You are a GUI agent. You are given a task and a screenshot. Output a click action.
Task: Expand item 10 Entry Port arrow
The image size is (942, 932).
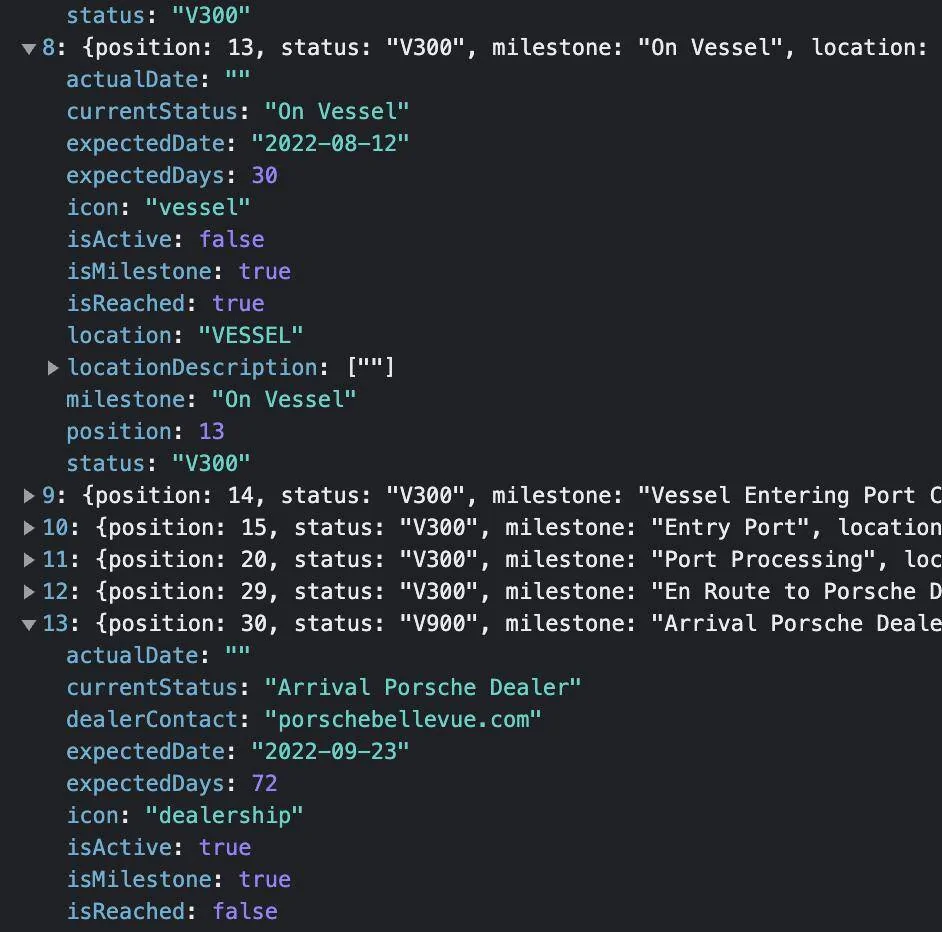(x=28, y=528)
